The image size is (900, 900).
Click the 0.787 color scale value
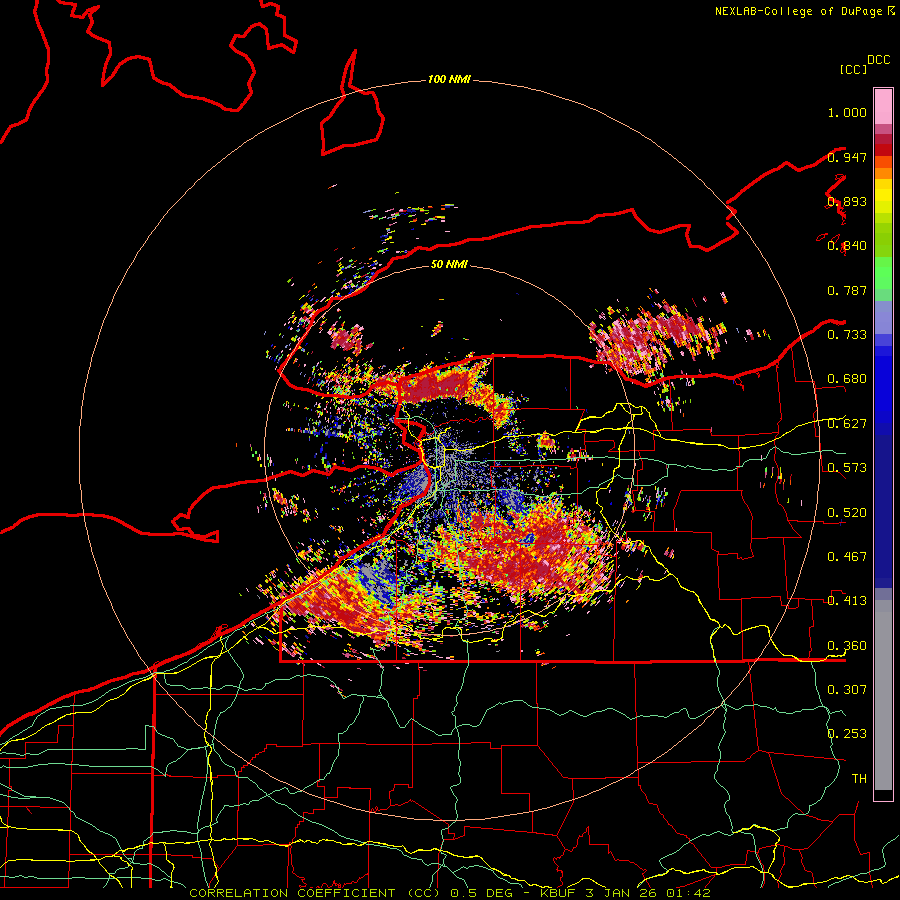point(847,290)
